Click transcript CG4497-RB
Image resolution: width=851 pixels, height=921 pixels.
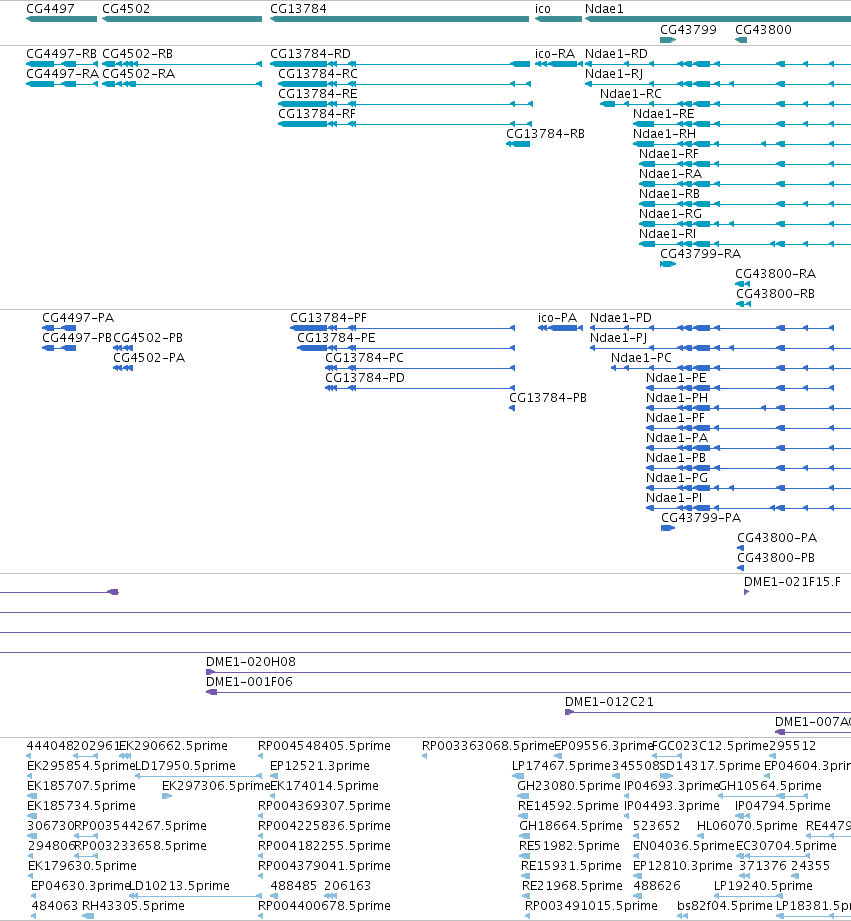[x=62, y=54]
